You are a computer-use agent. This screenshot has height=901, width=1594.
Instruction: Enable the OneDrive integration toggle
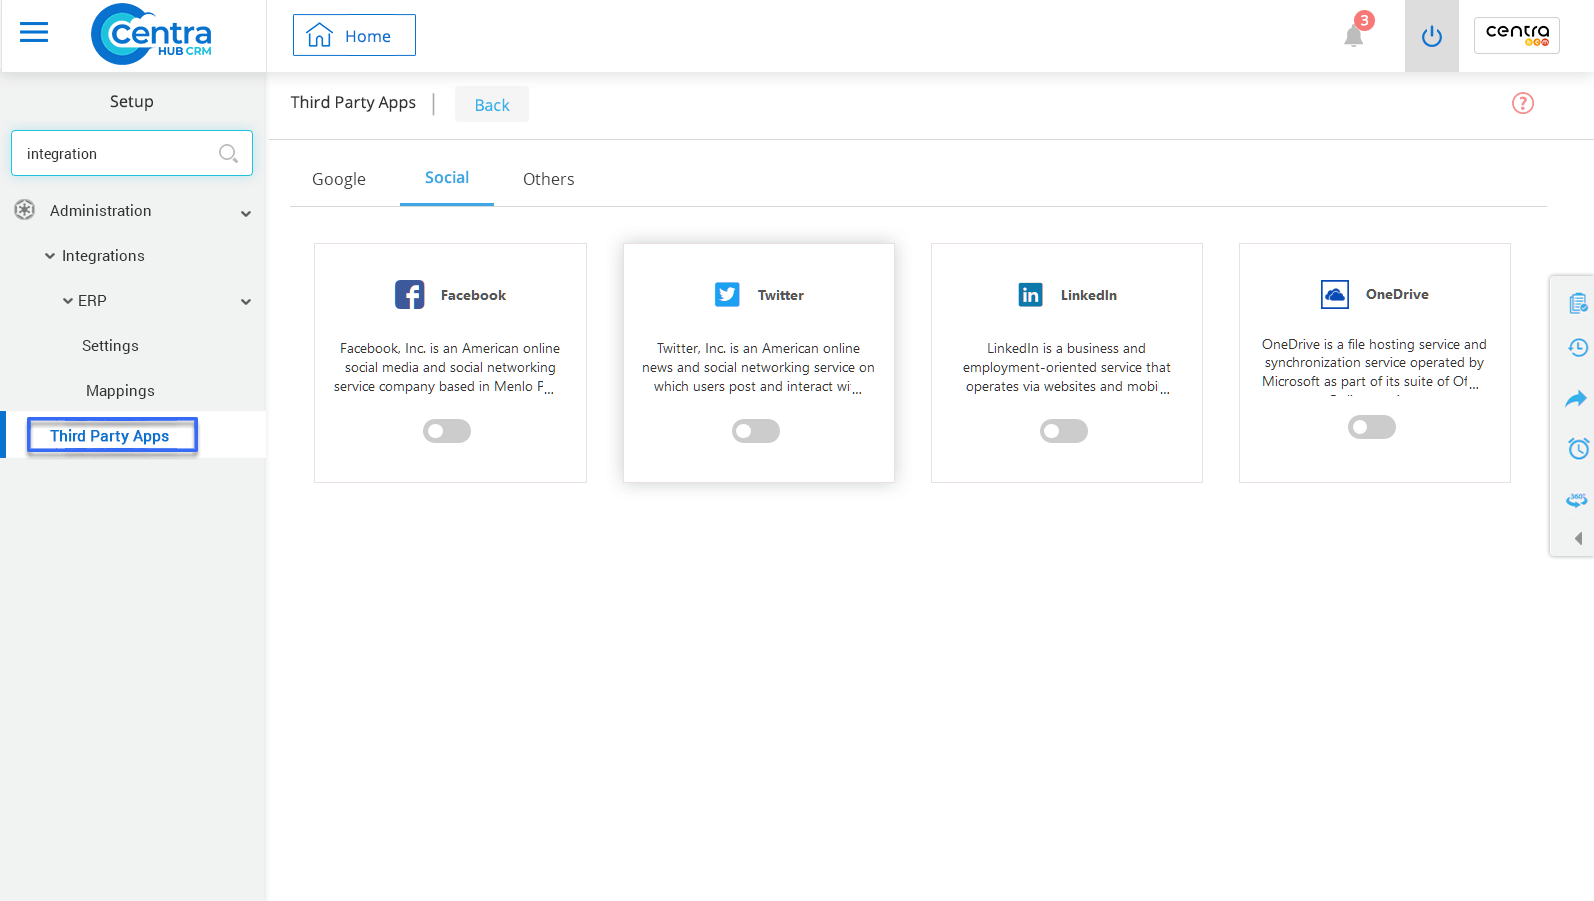tap(1372, 427)
